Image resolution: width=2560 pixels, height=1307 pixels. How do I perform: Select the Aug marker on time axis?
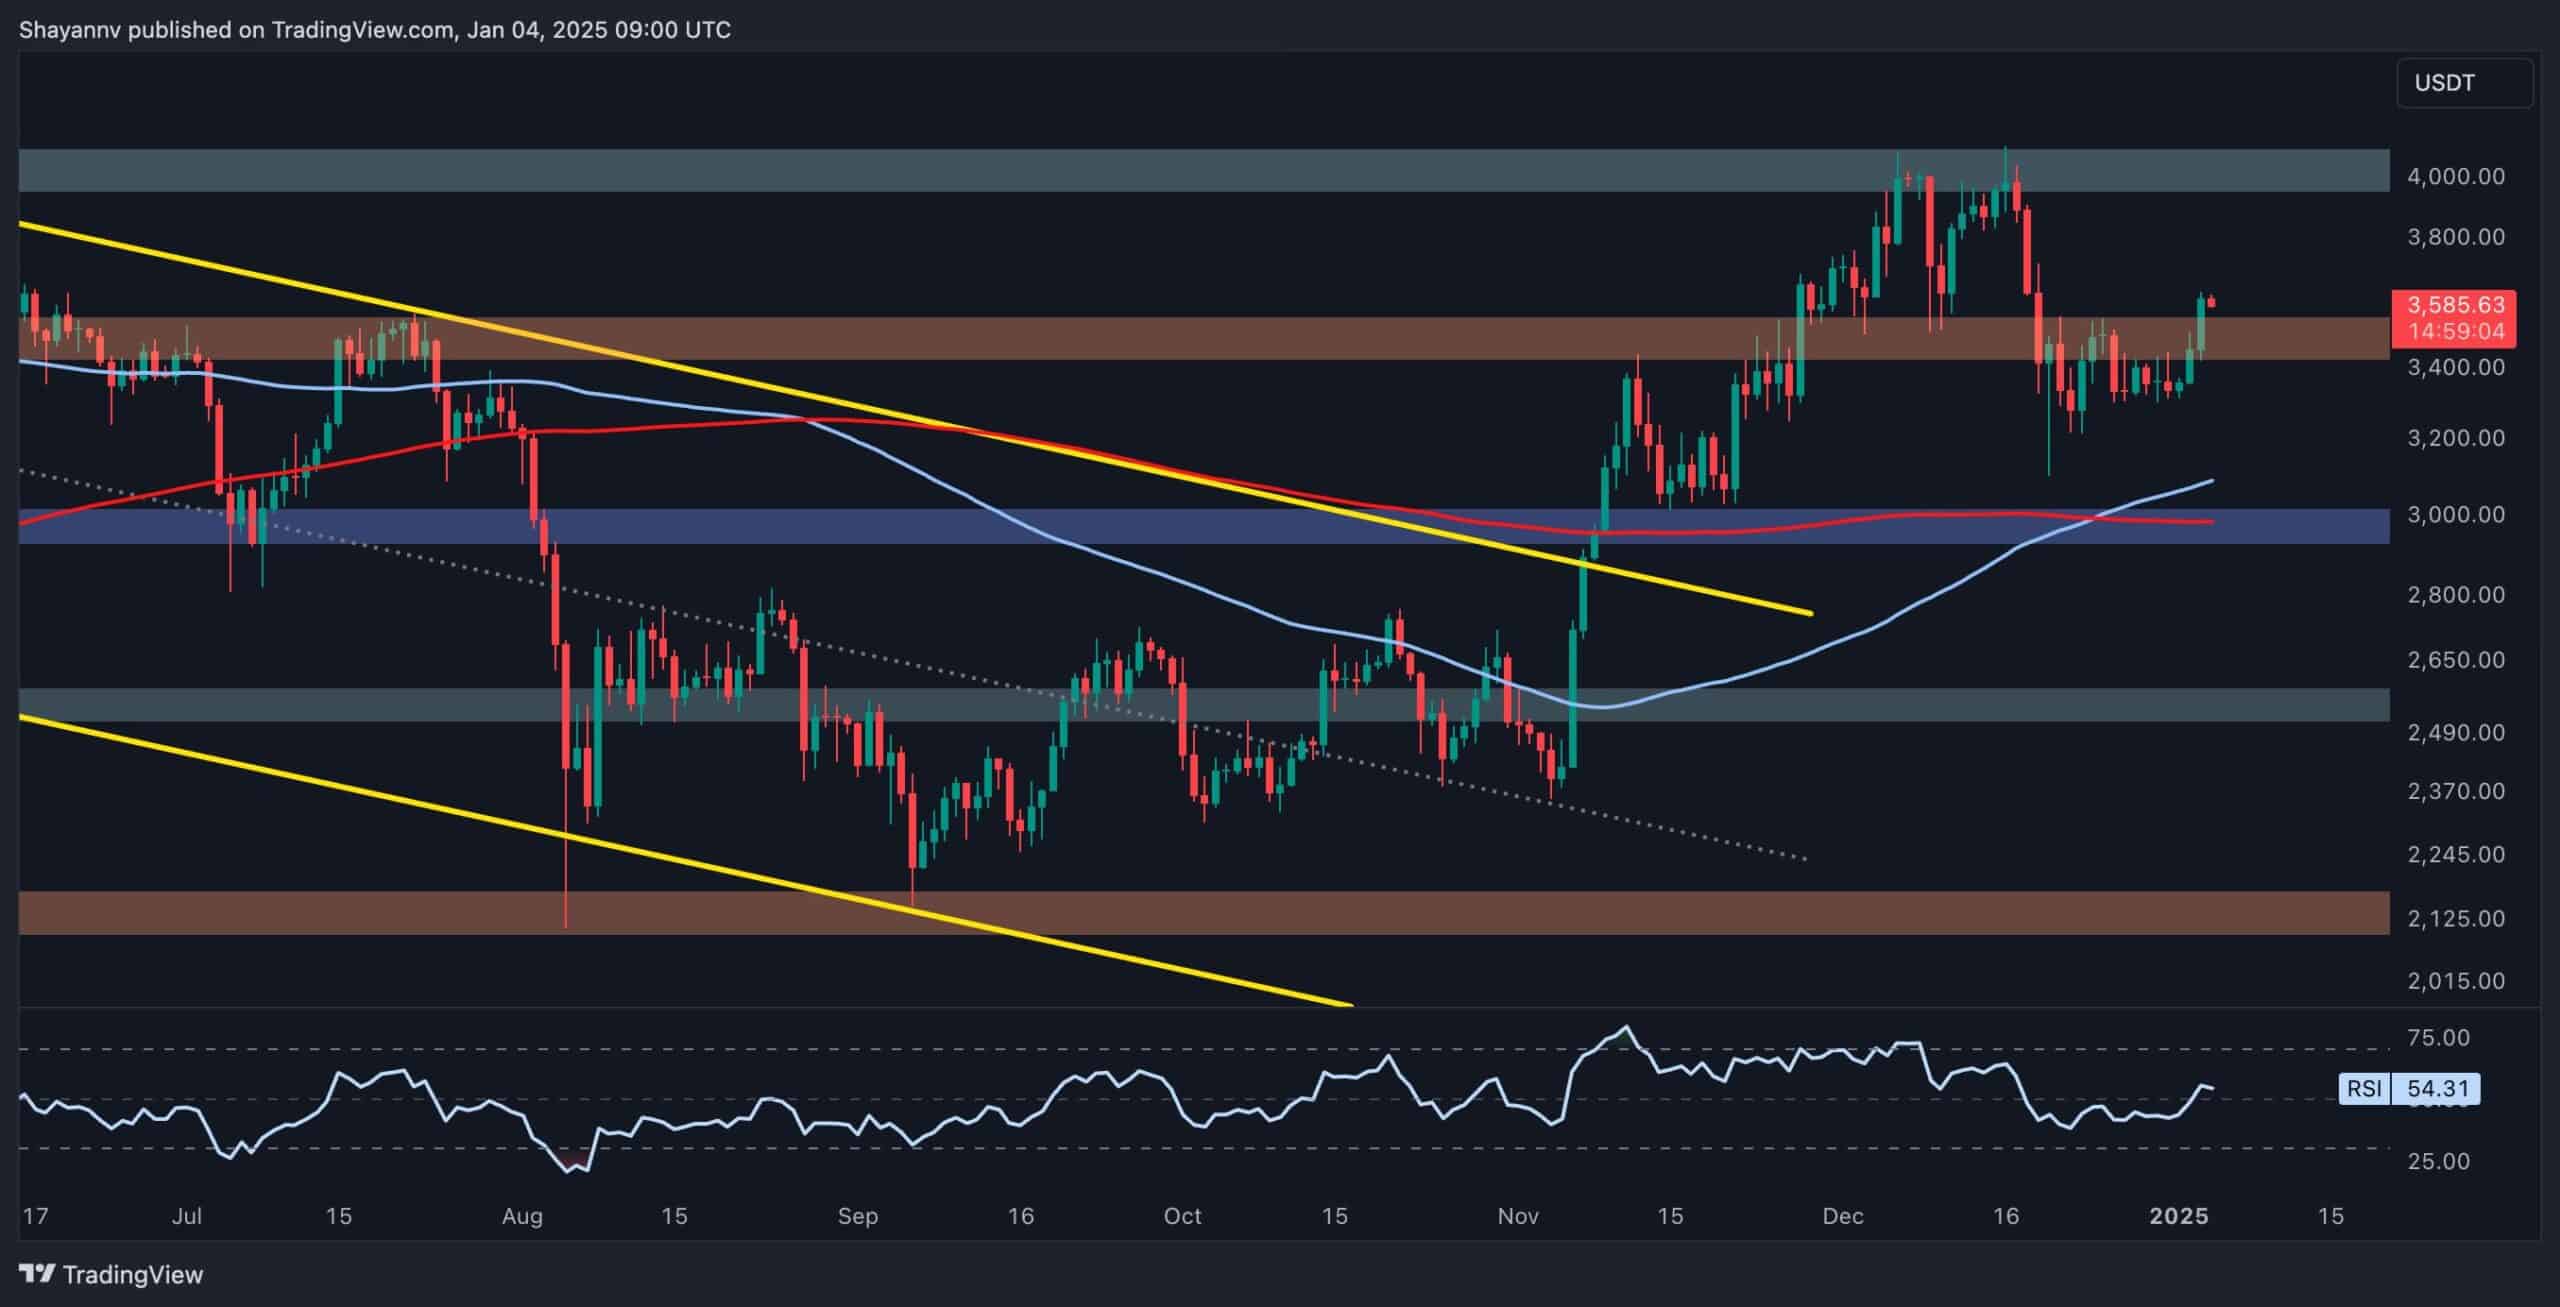tap(522, 1216)
